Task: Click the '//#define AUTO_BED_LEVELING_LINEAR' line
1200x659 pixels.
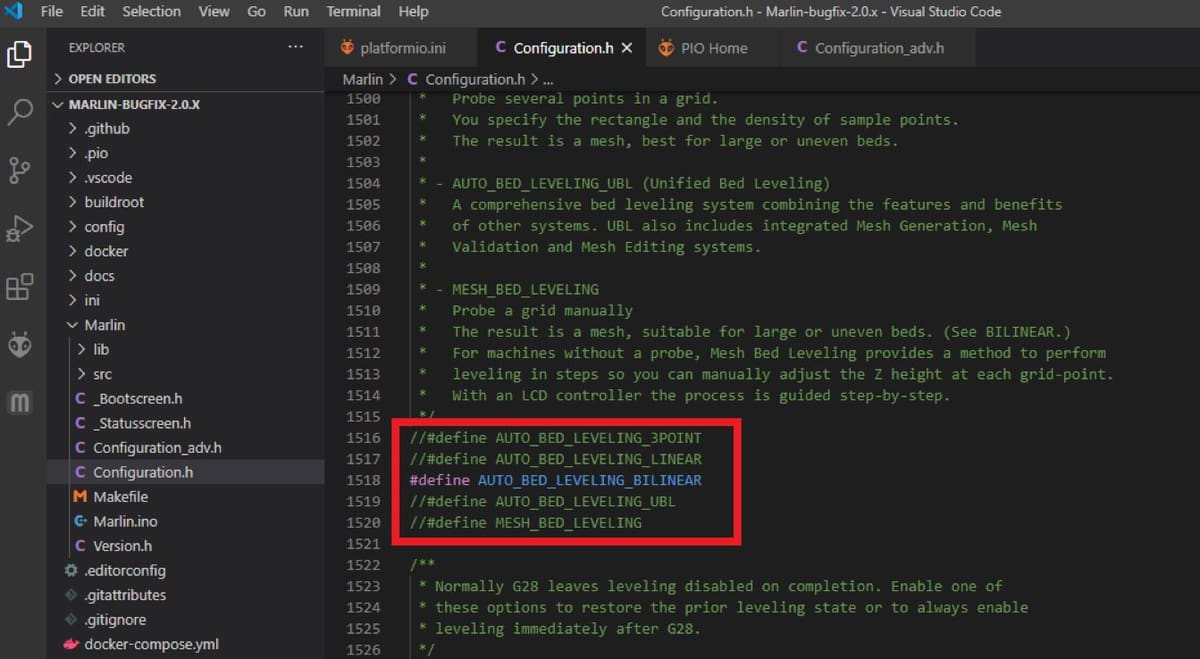Action: [x=555, y=459]
